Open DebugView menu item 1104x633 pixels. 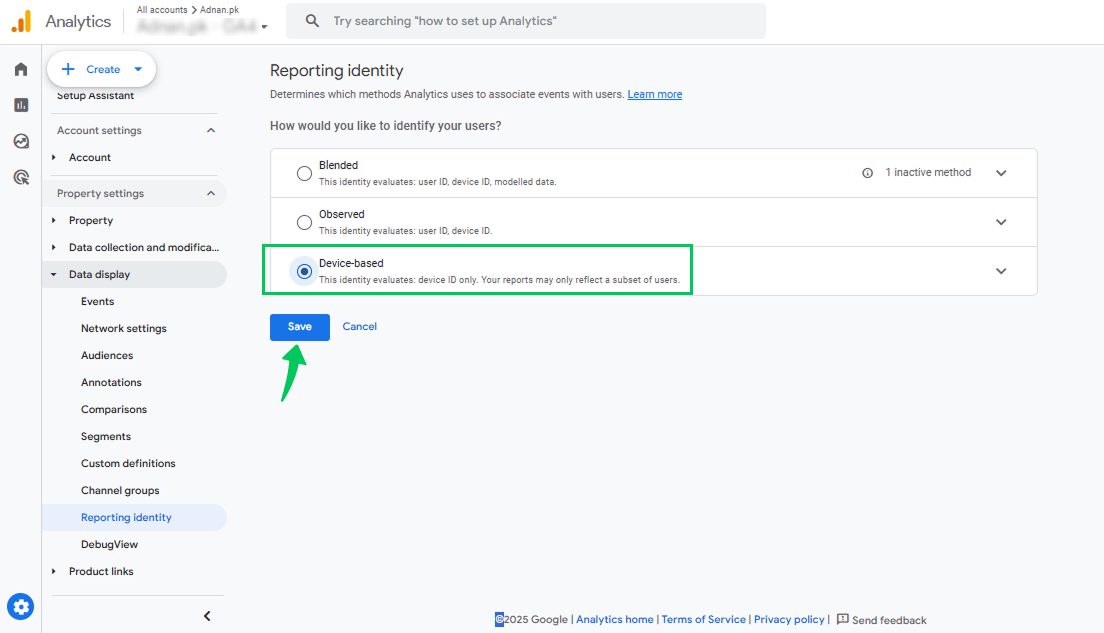point(109,544)
